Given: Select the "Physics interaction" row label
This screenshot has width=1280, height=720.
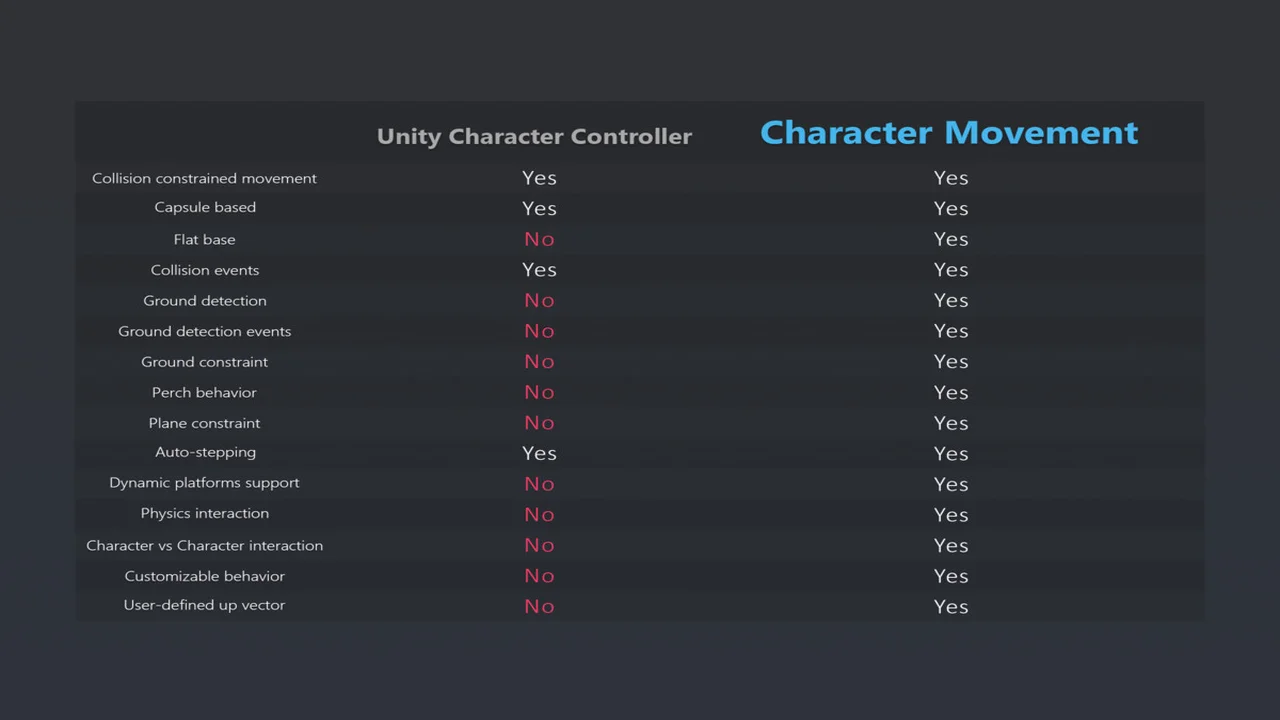Looking at the screenshot, I should (205, 513).
